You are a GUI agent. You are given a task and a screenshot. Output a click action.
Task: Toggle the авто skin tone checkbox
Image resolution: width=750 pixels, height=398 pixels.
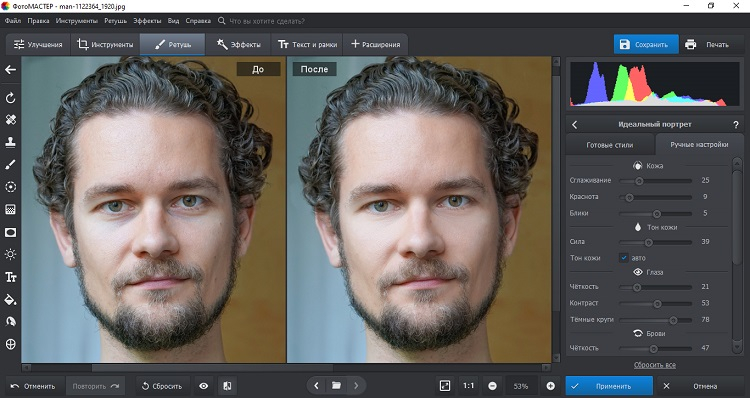pyautogui.click(x=624, y=258)
